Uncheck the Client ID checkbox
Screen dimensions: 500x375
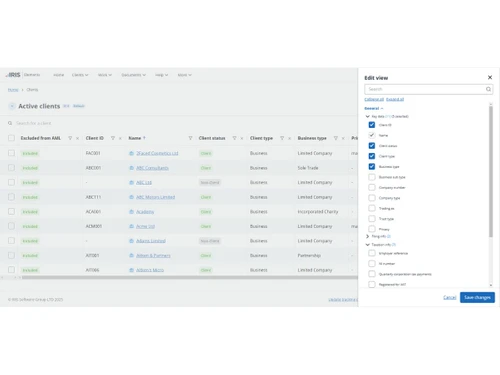372,125
